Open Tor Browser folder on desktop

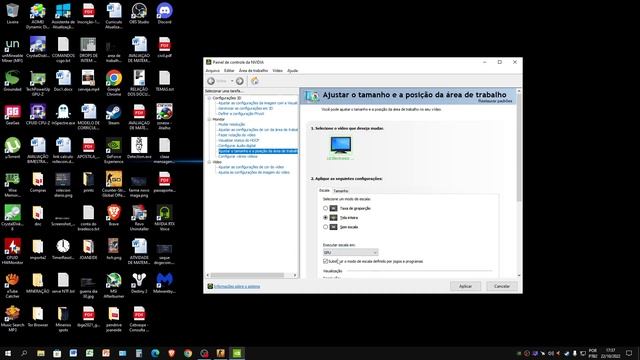coord(38,316)
